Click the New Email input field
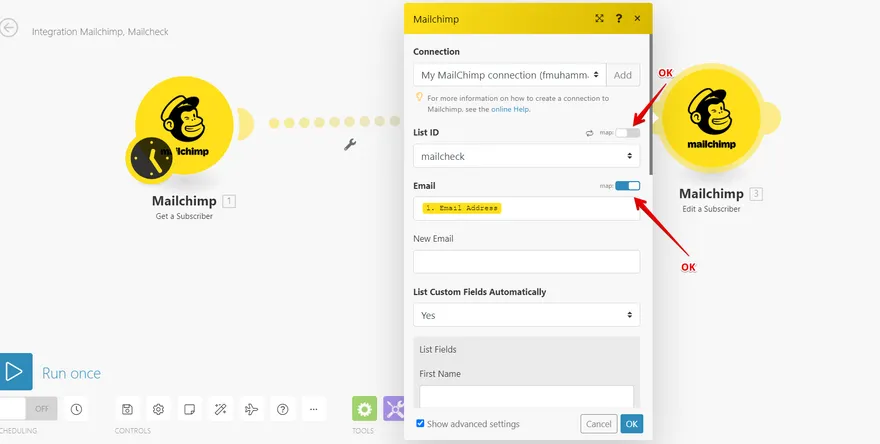 pyautogui.click(x=526, y=262)
